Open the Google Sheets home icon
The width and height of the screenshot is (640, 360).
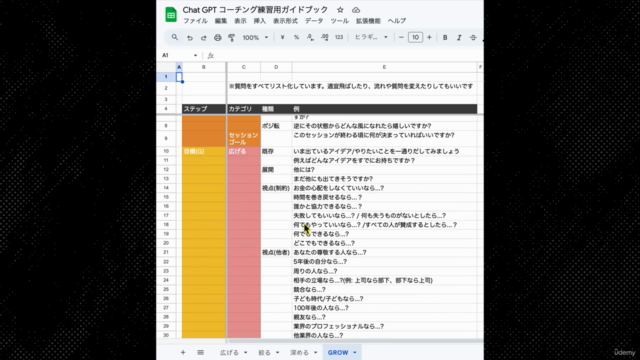pos(171,15)
